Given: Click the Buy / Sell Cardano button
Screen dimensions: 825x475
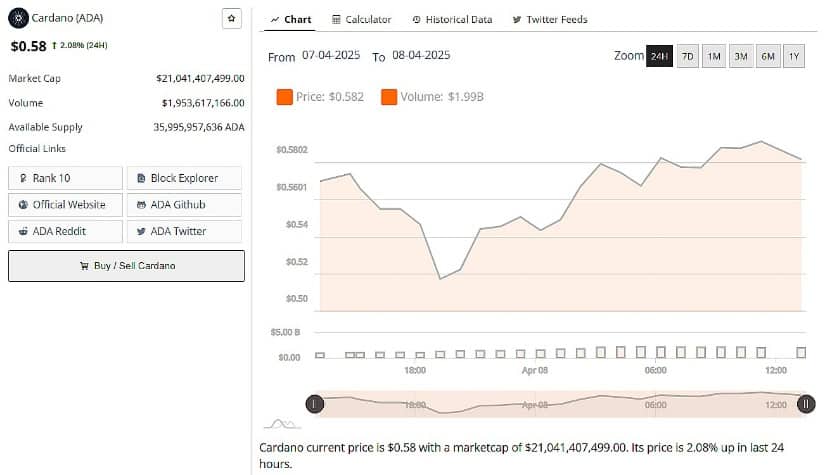Looking at the screenshot, I should tap(126, 266).
